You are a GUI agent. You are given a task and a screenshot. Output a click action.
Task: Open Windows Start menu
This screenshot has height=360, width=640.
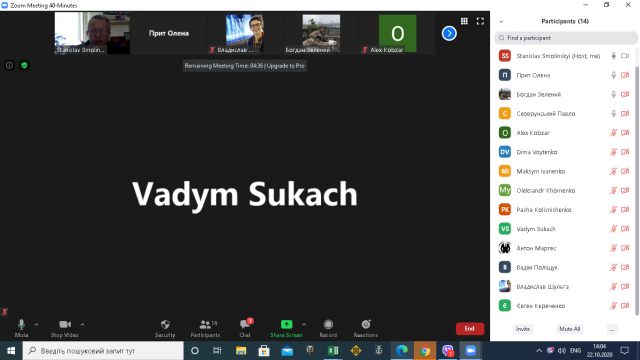tap(11, 351)
